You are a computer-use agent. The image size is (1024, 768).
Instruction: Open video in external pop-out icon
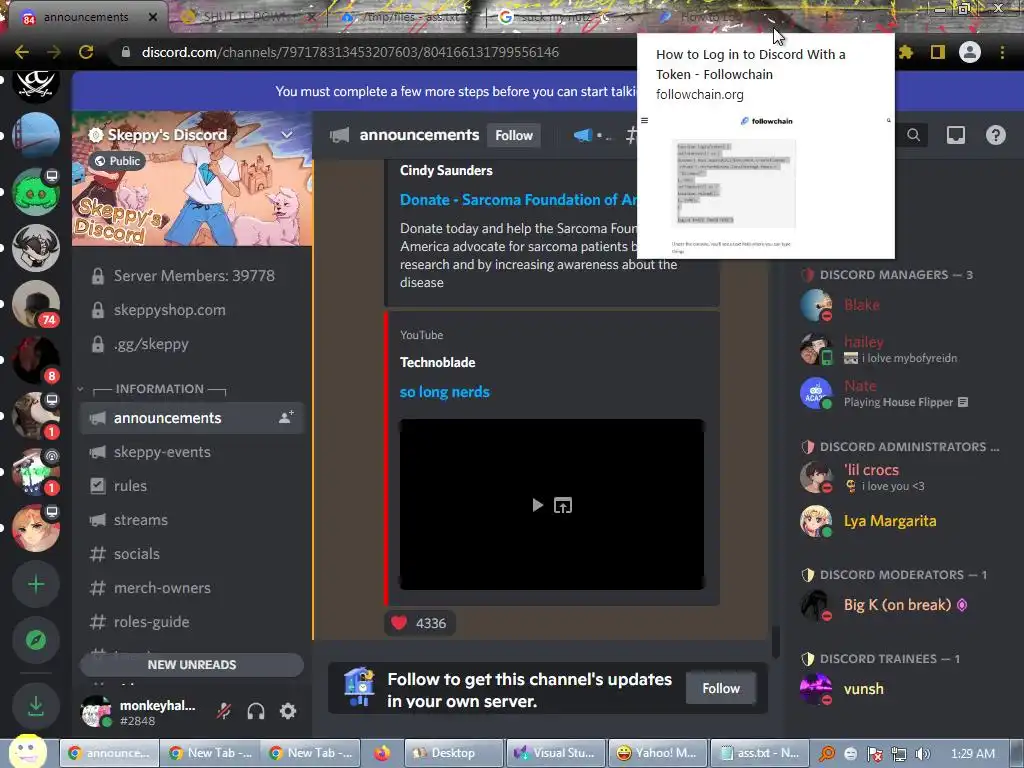563,505
